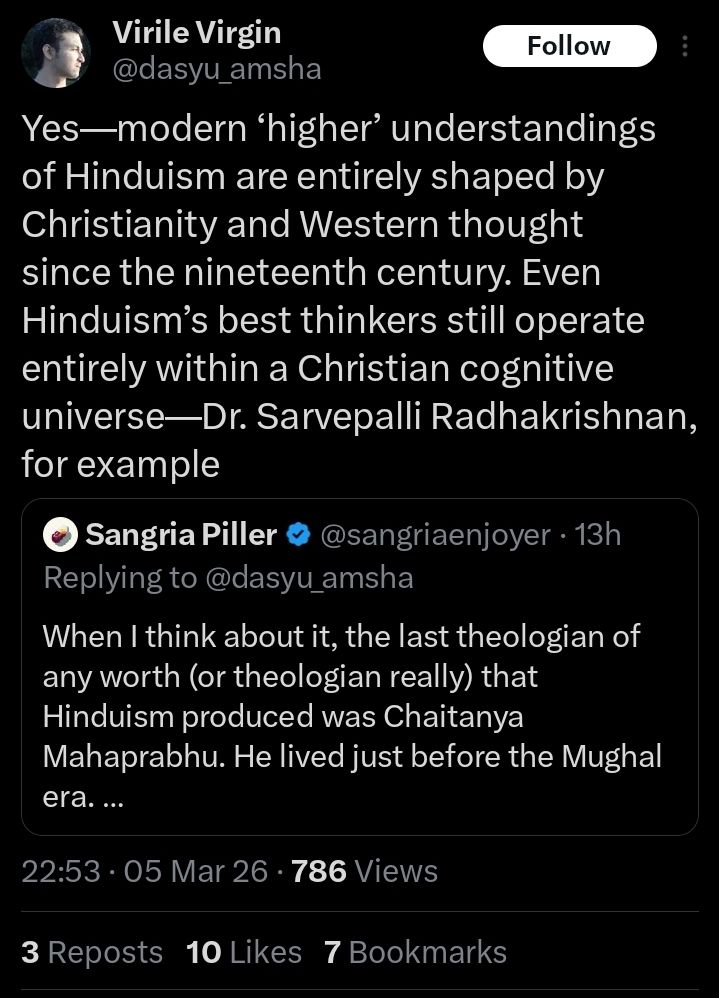Viewport: 719px width, 998px height.
Task: Click the 7 Bookmarks count
Action: (415, 952)
